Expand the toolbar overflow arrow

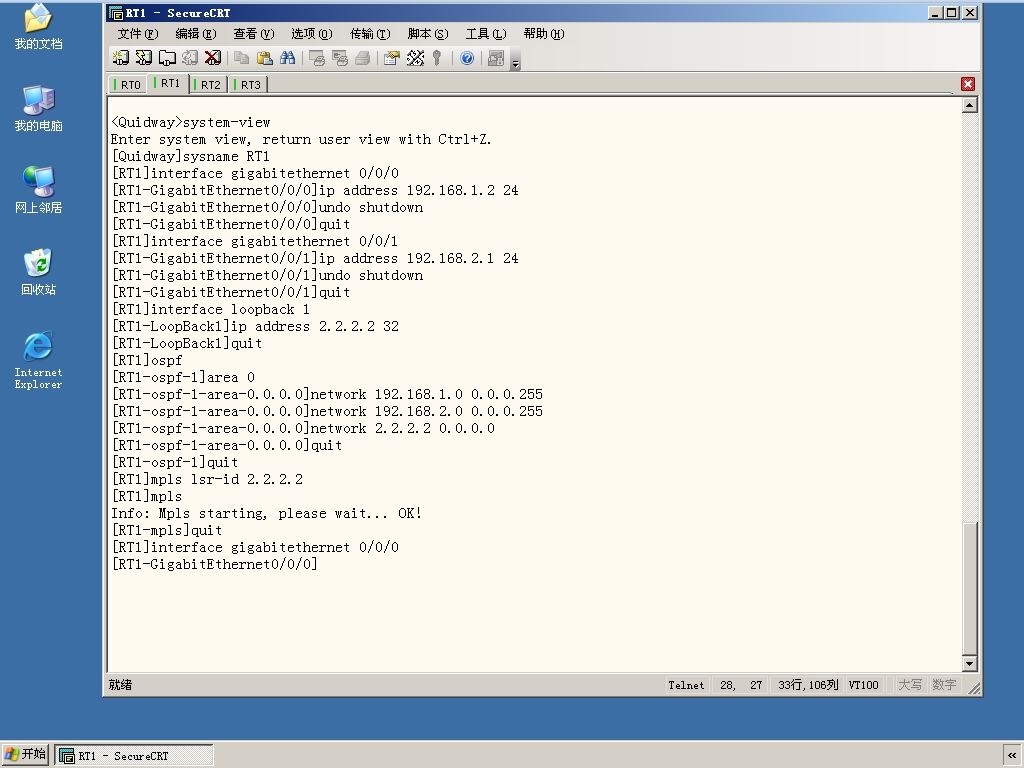(516, 62)
